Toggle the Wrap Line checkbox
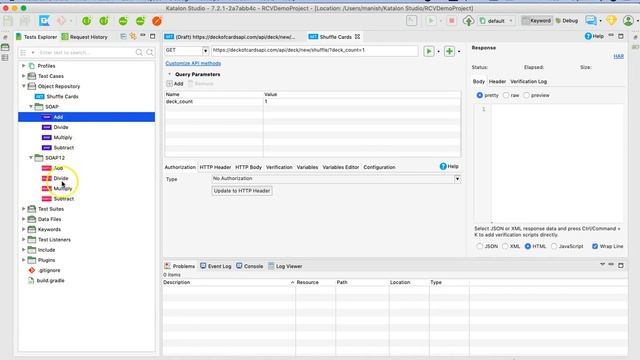This screenshot has width=640, height=360. [595, 246]
